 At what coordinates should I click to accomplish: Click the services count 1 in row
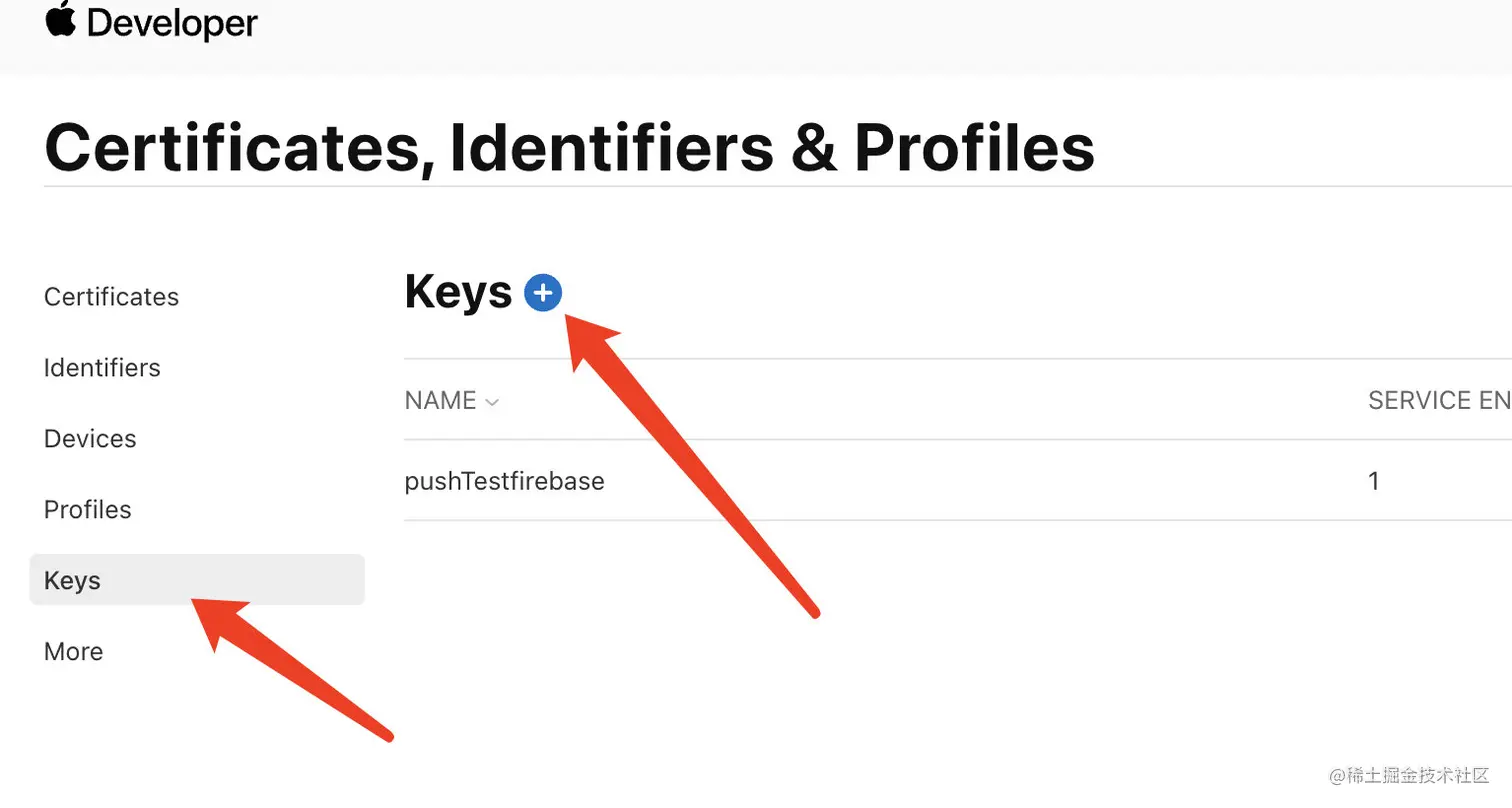pyautogui.click(x=1374, y=481)
